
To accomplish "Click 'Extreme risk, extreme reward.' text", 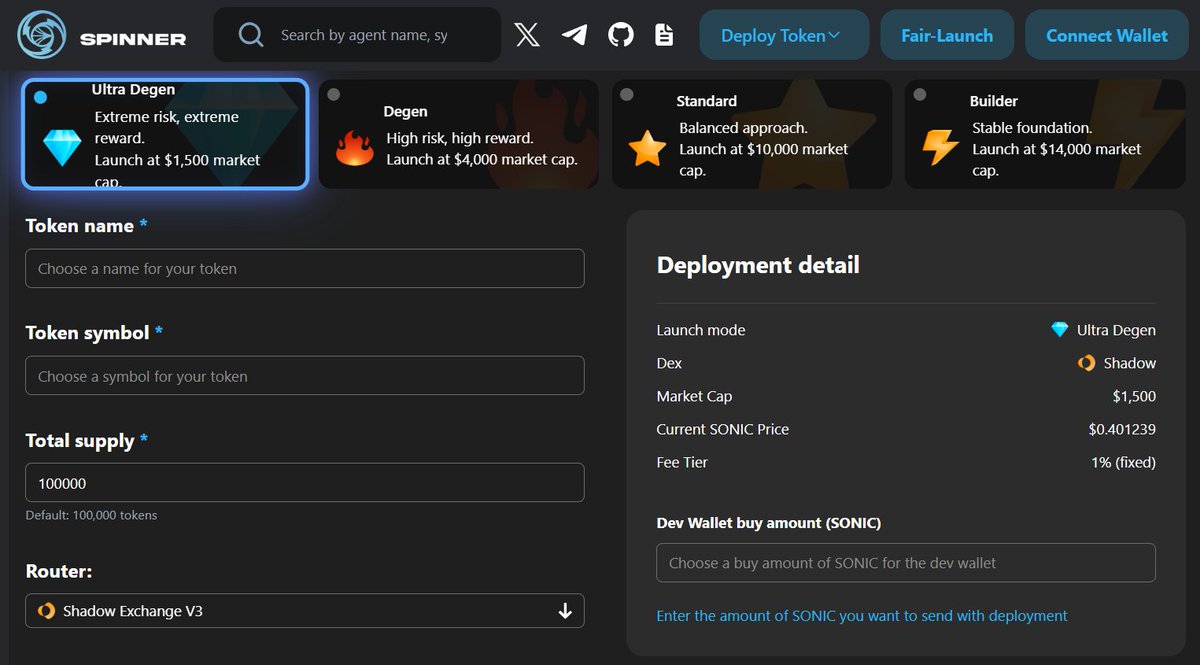I will click(167, 127).
